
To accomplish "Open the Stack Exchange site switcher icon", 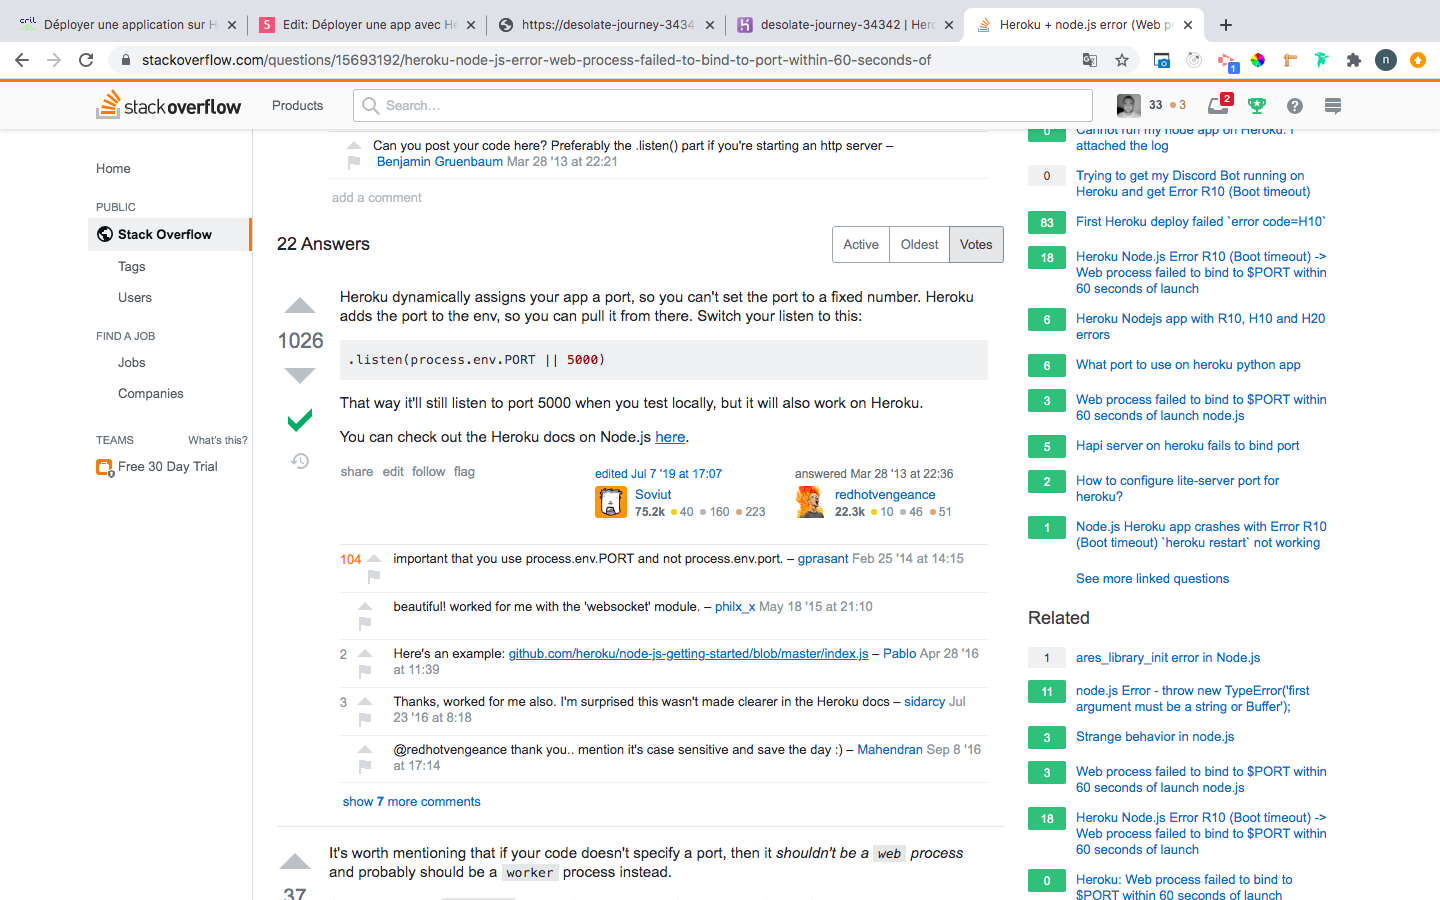I will 1332,105.
